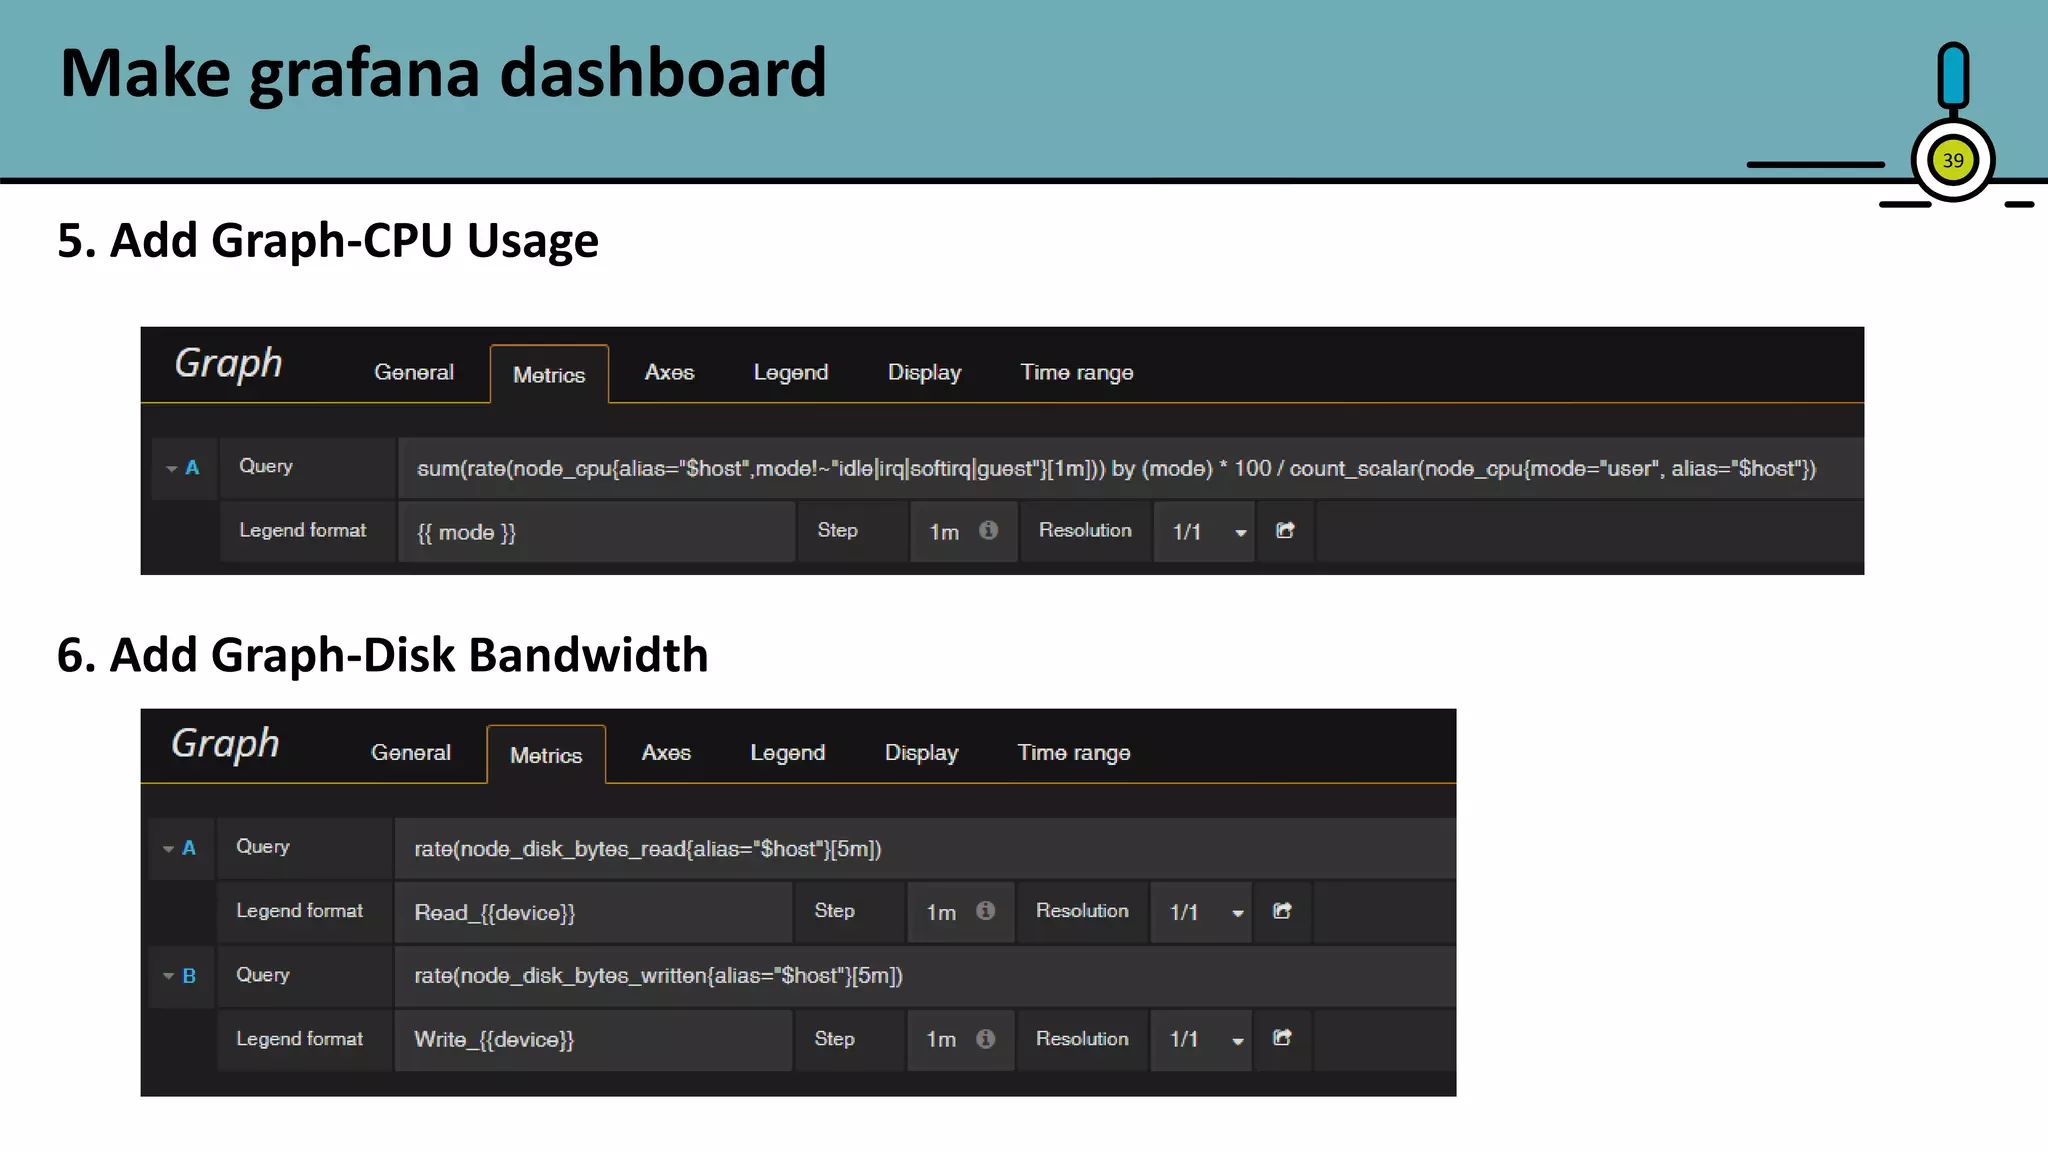The image size is (2048, 1152).
Task: Open Resolution dropdown in query B row
Action: (x=1203, y=1040)
